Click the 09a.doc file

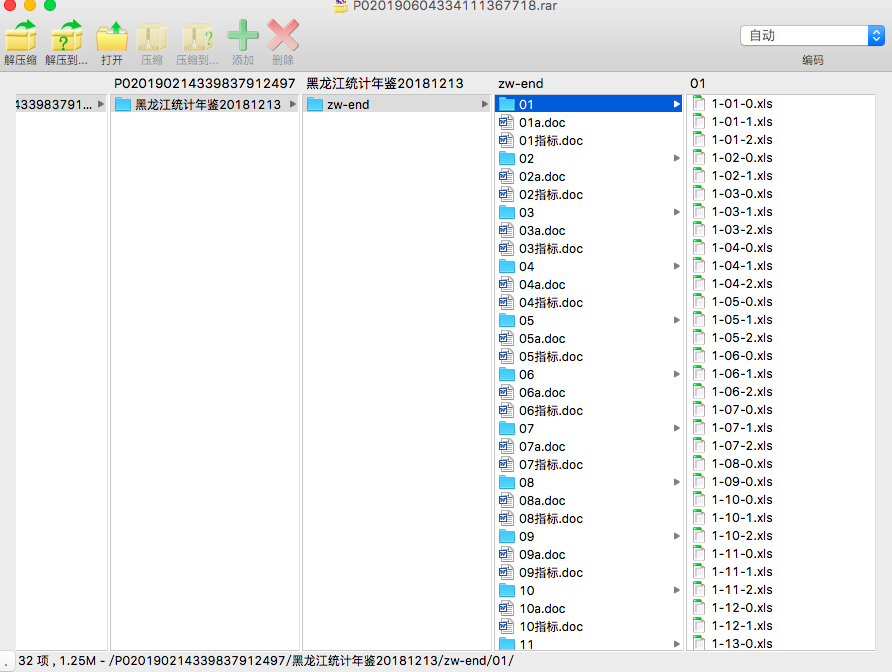(589, 554)
